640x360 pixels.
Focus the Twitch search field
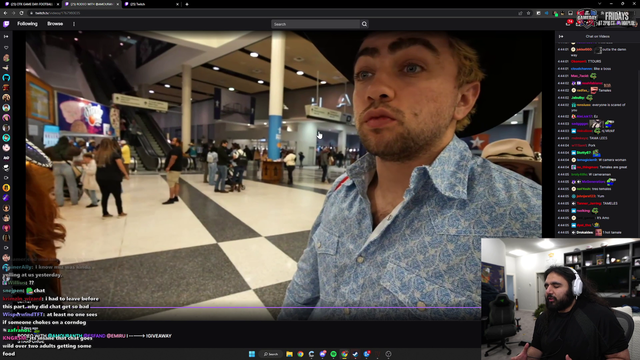click(316, 24)
